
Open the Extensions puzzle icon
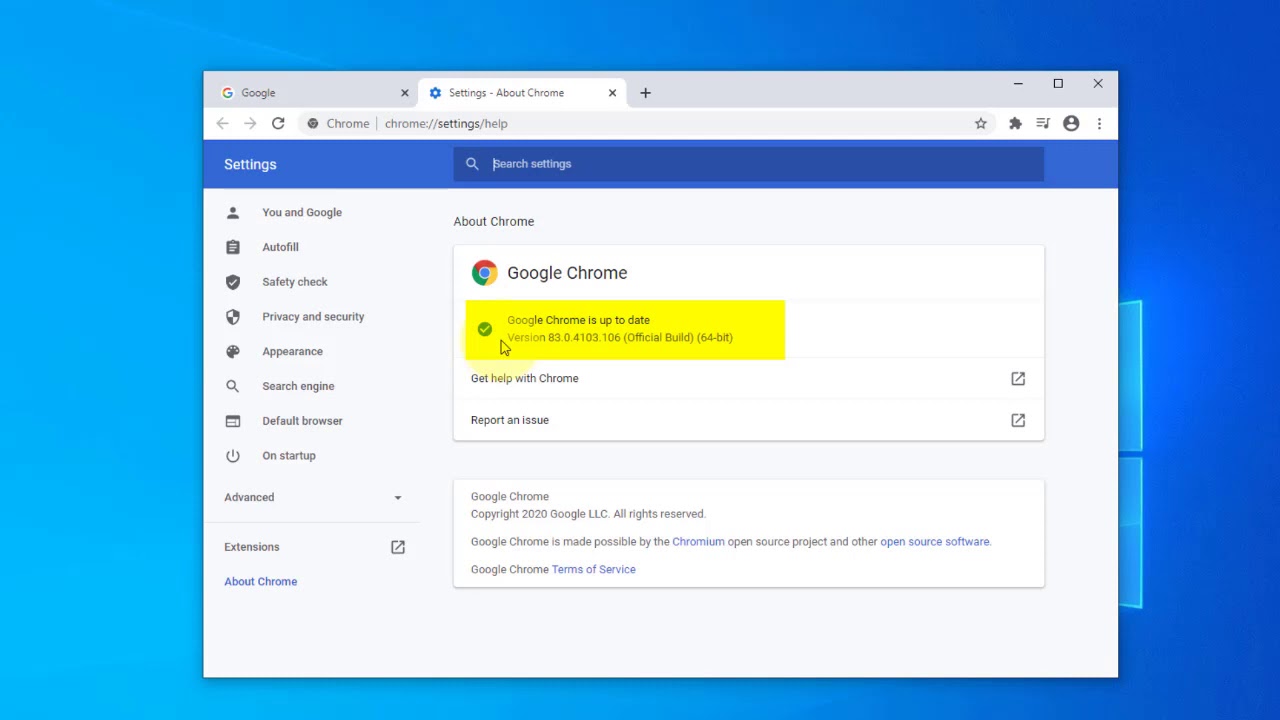pos(1015,124)
